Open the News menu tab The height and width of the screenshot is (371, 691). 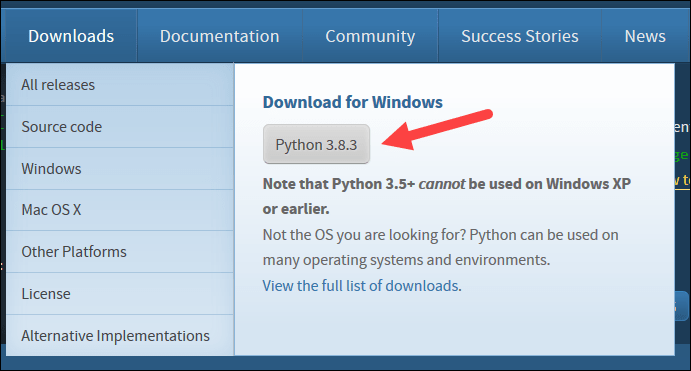click(x=645, y=36)
